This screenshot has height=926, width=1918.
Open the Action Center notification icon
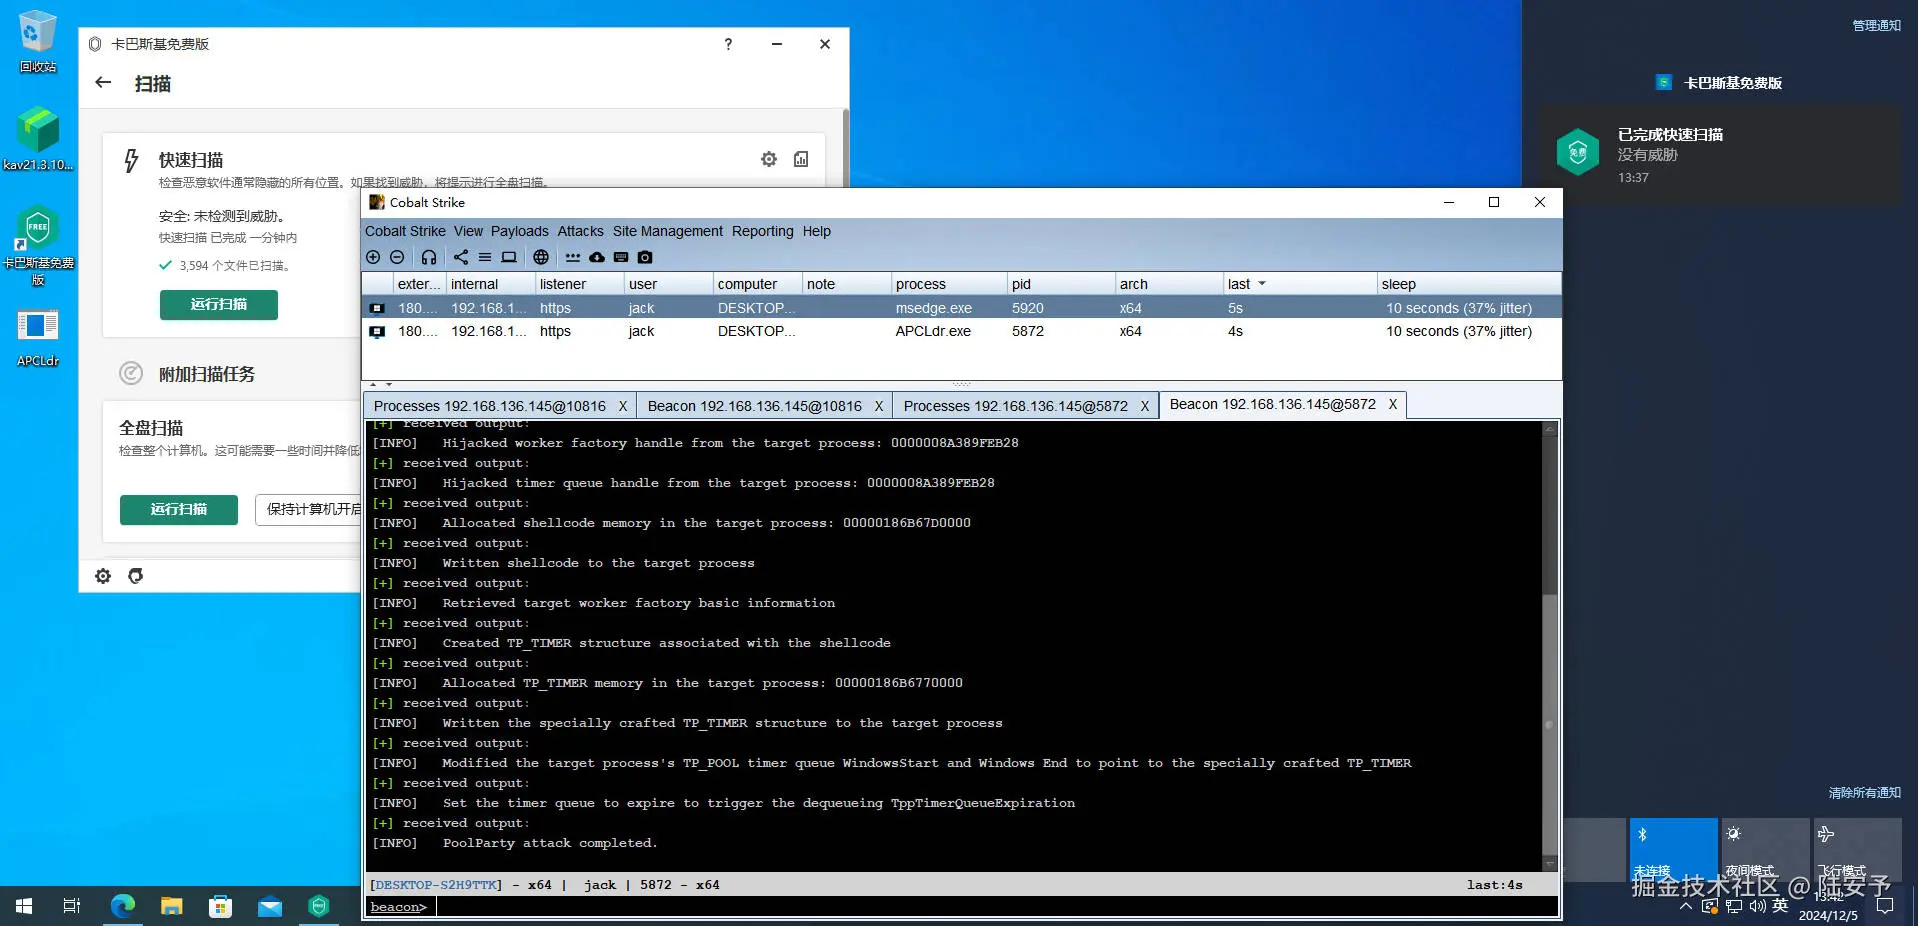[1886, 906]
